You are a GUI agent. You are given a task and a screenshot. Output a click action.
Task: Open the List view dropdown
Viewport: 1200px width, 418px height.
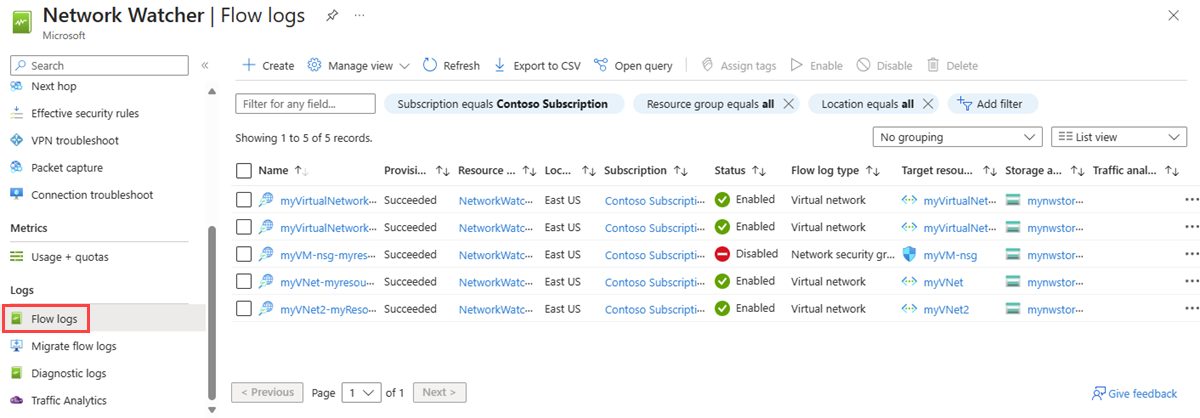[x=1119, y=137]
